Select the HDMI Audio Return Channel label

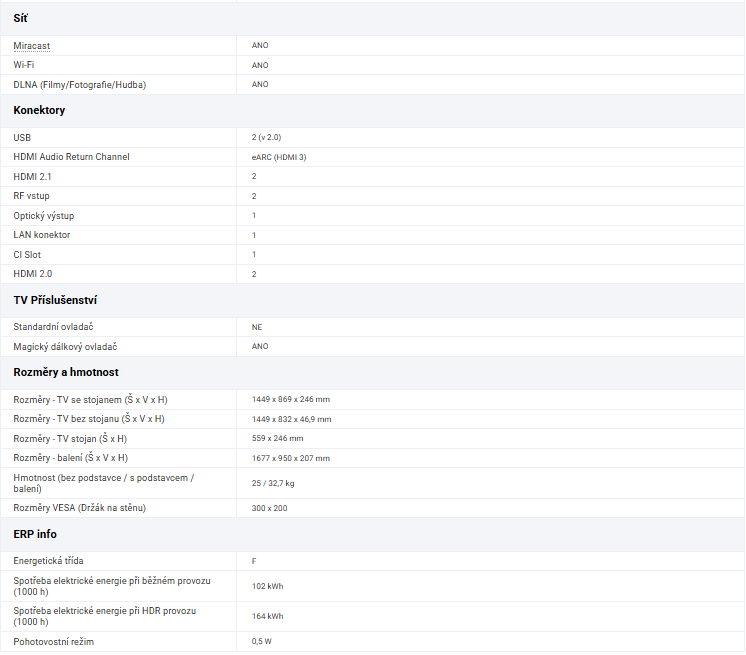coord(71,157)
